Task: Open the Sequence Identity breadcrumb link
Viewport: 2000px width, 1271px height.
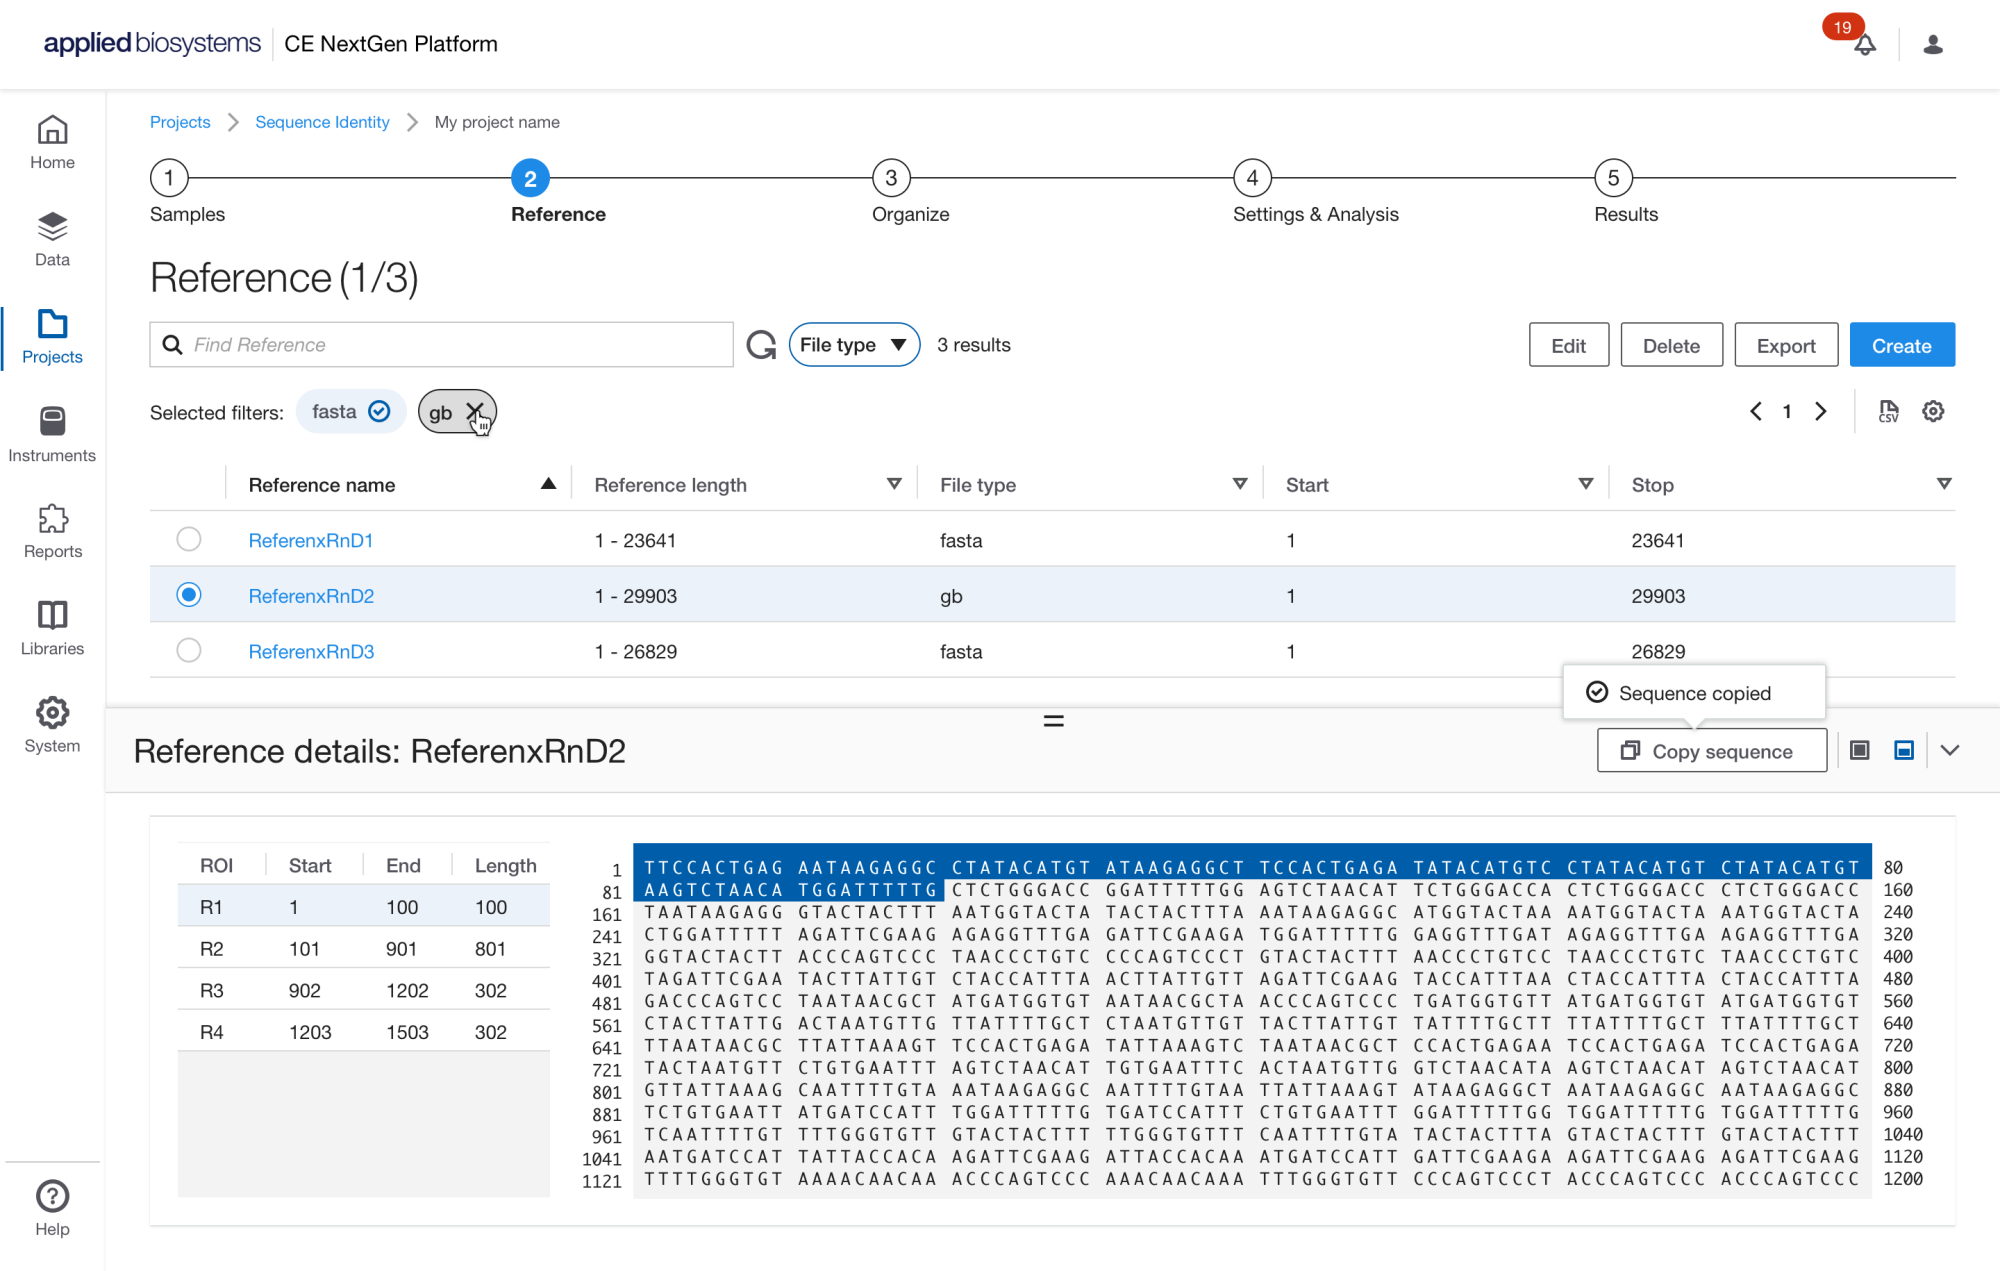Action: coord(322,122)
